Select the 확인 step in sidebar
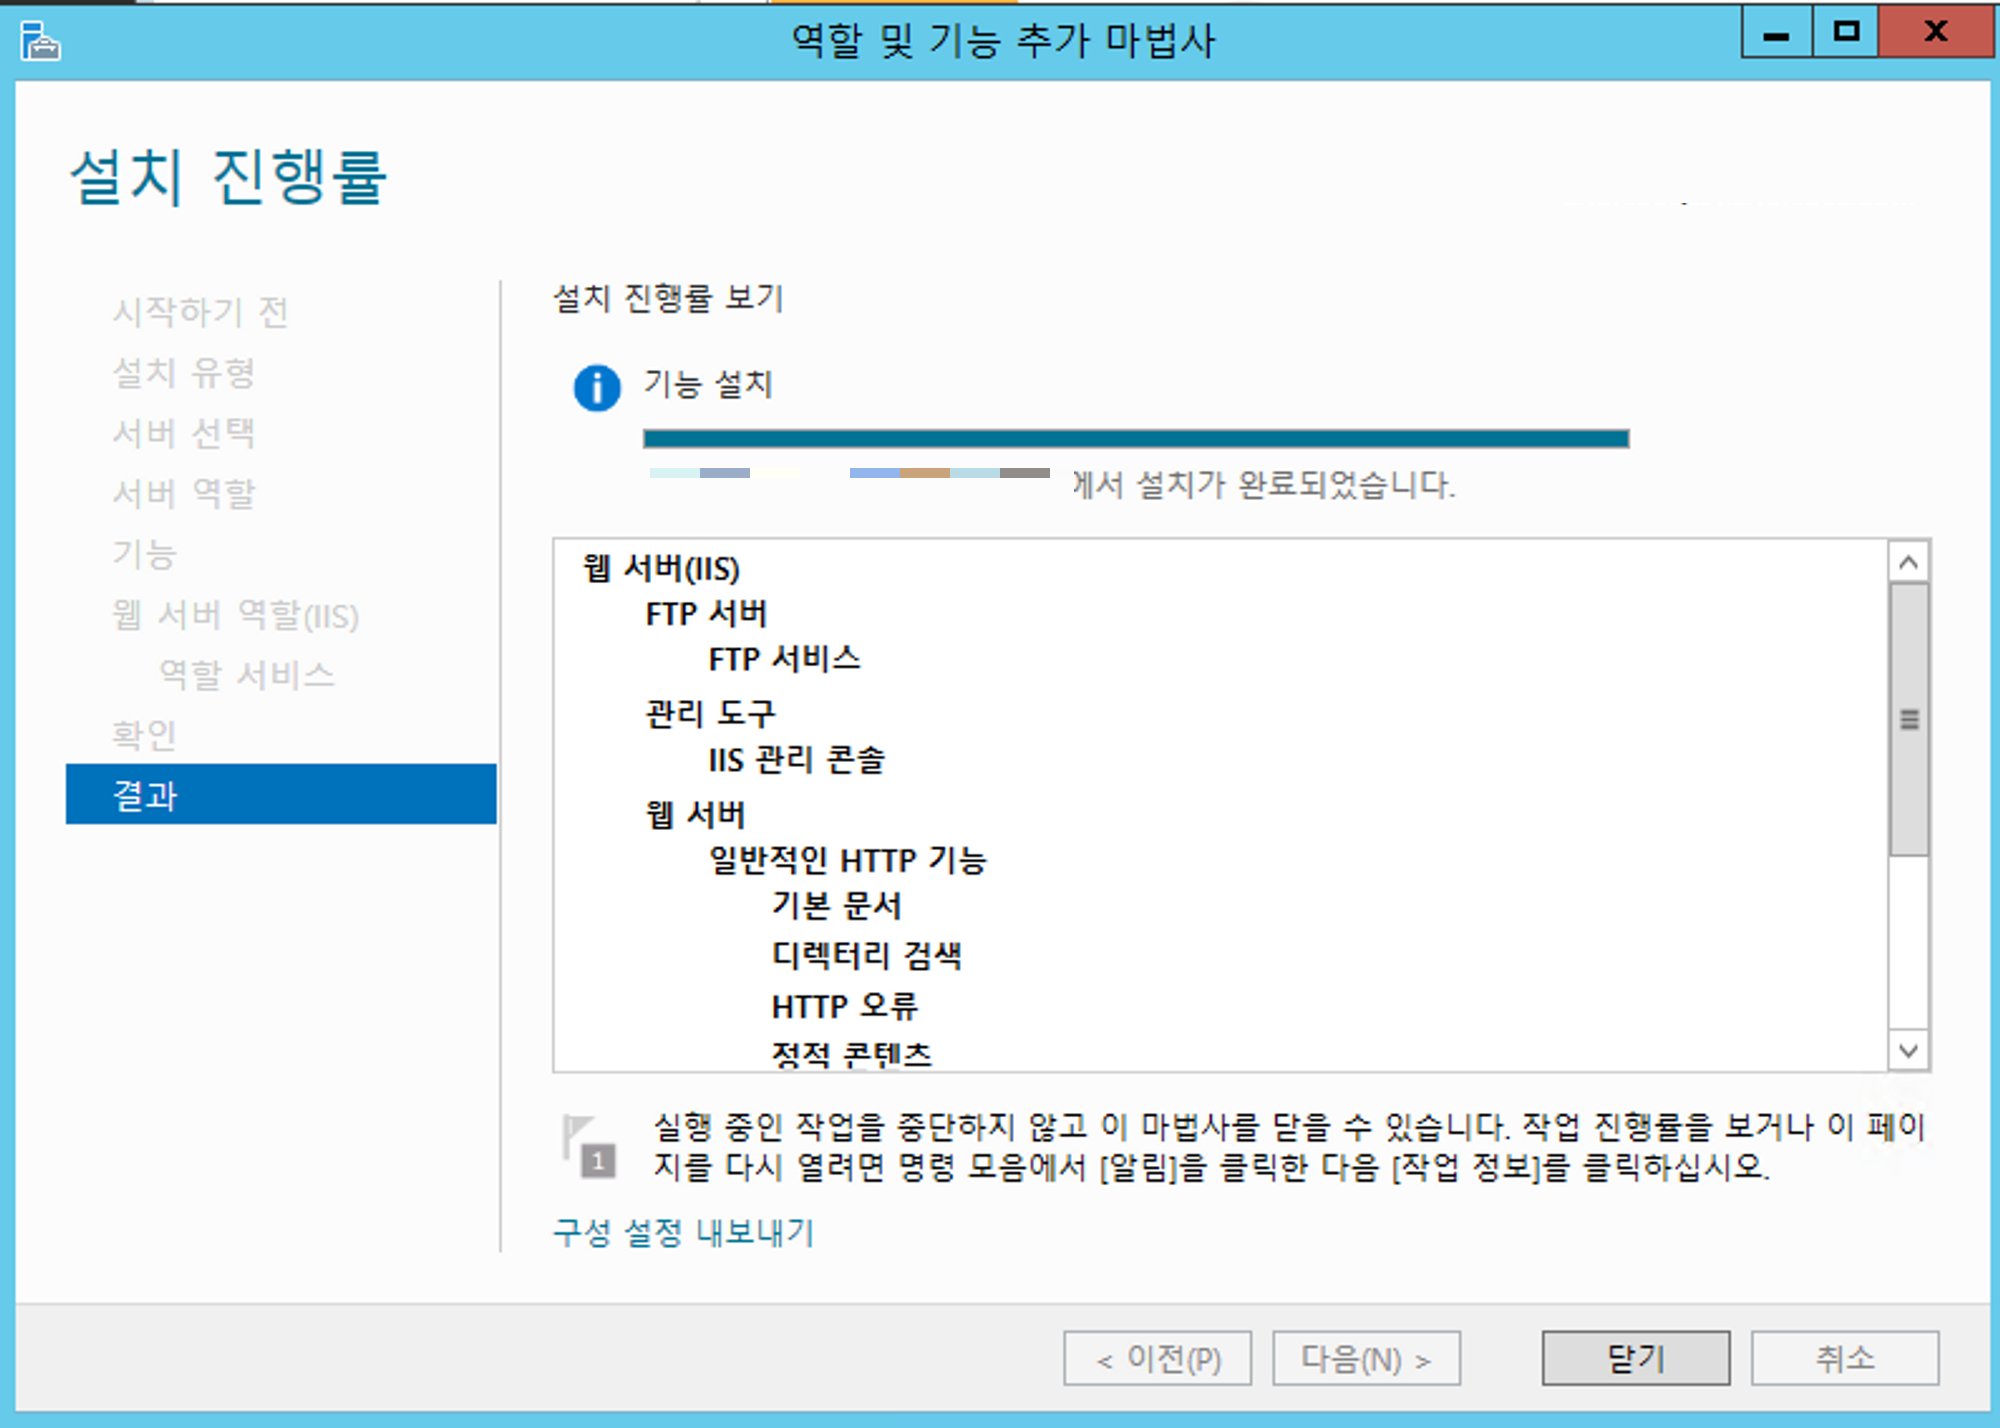 (x=145, y=735)
